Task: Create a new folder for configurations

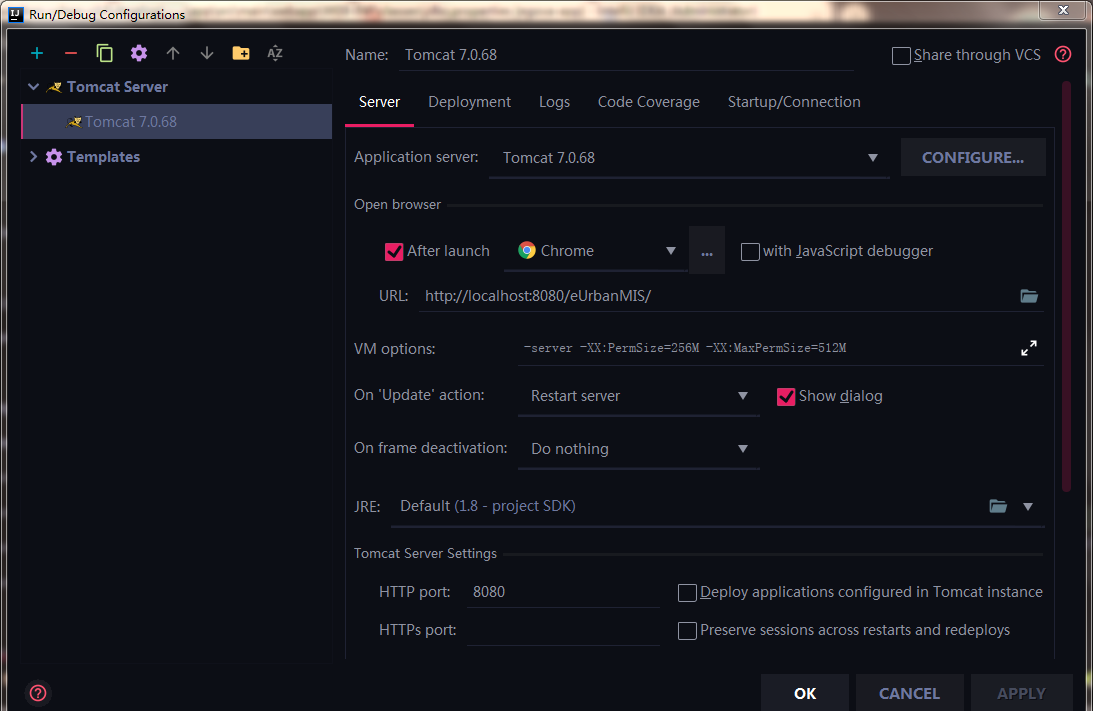Action: tap(241, 53)
